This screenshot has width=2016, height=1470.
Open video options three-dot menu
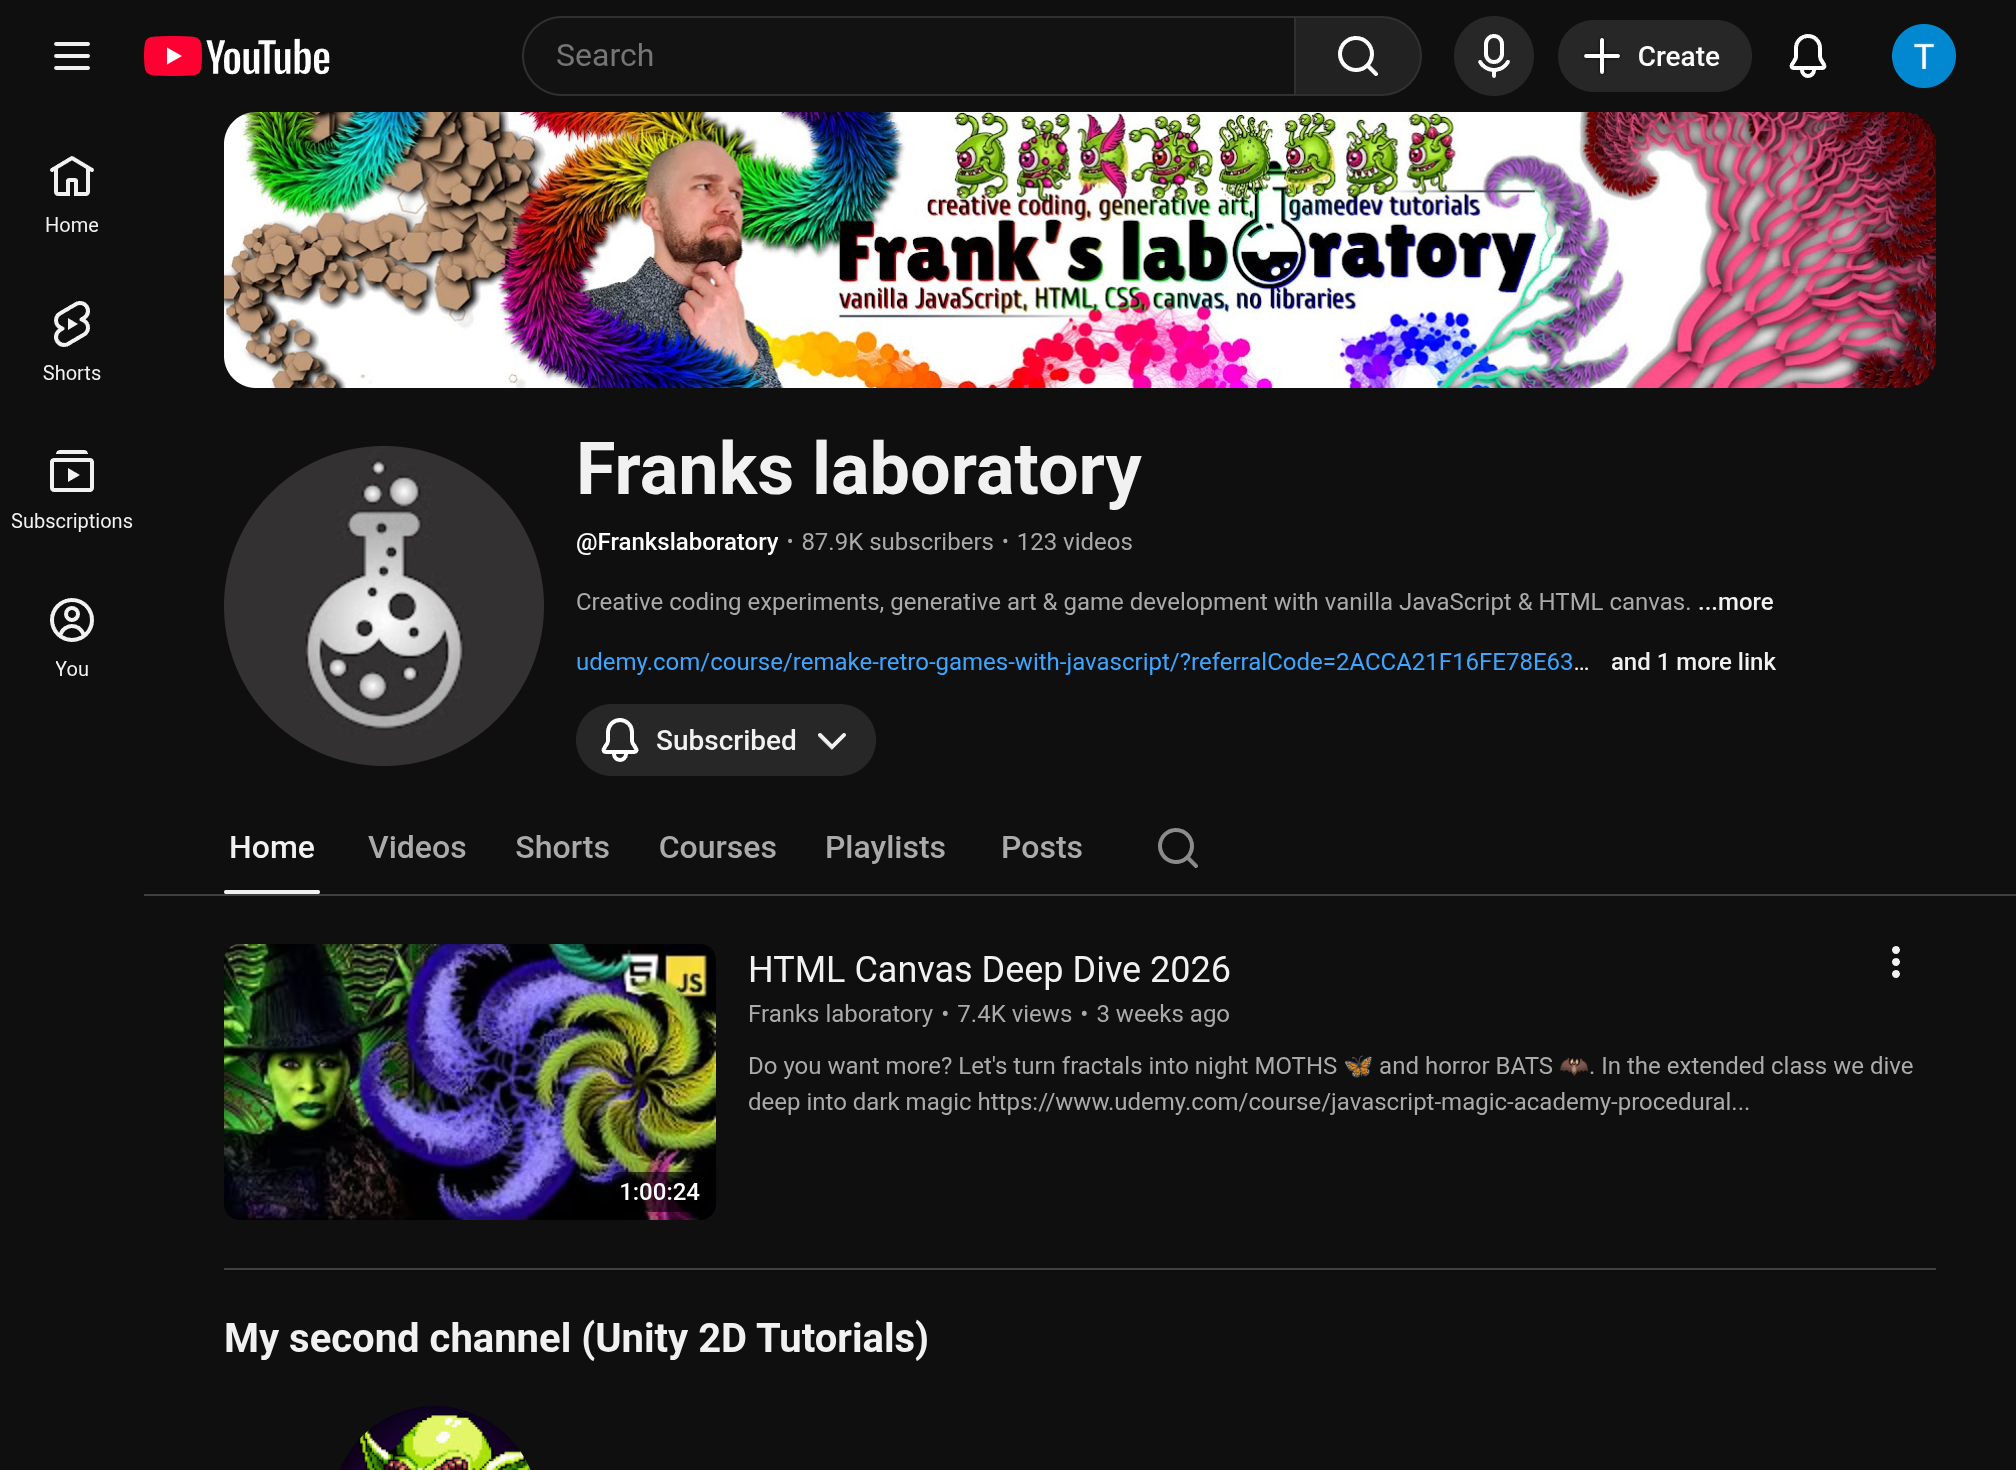pos(1895,963)
